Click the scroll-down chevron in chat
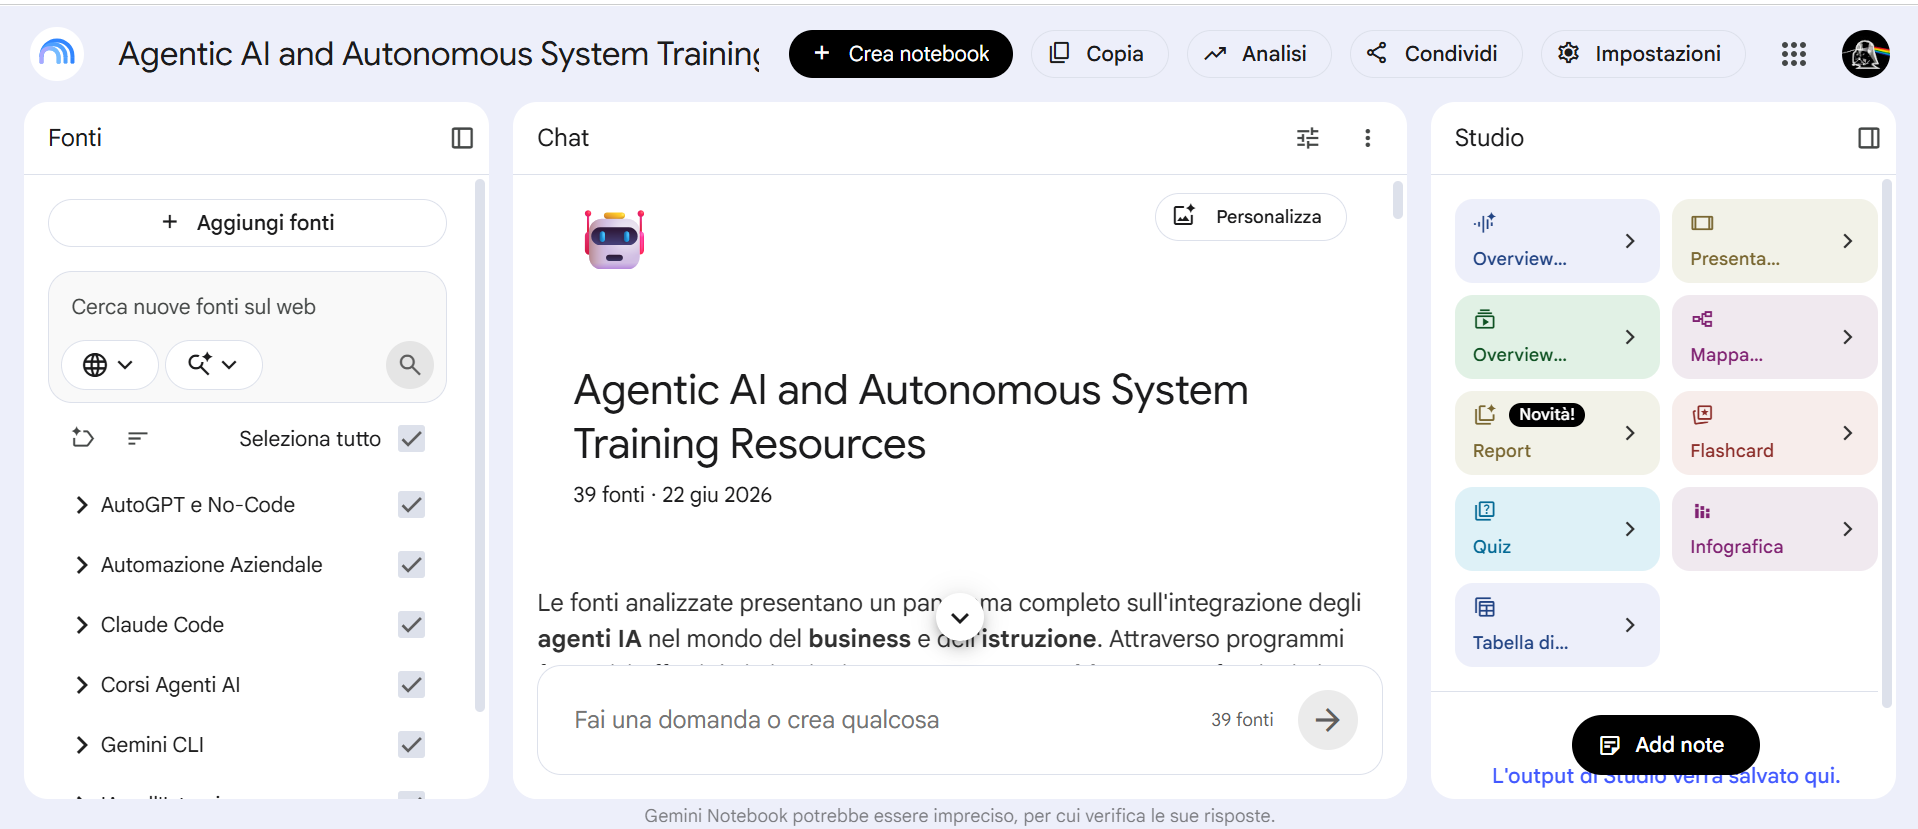 click(960, 618)
